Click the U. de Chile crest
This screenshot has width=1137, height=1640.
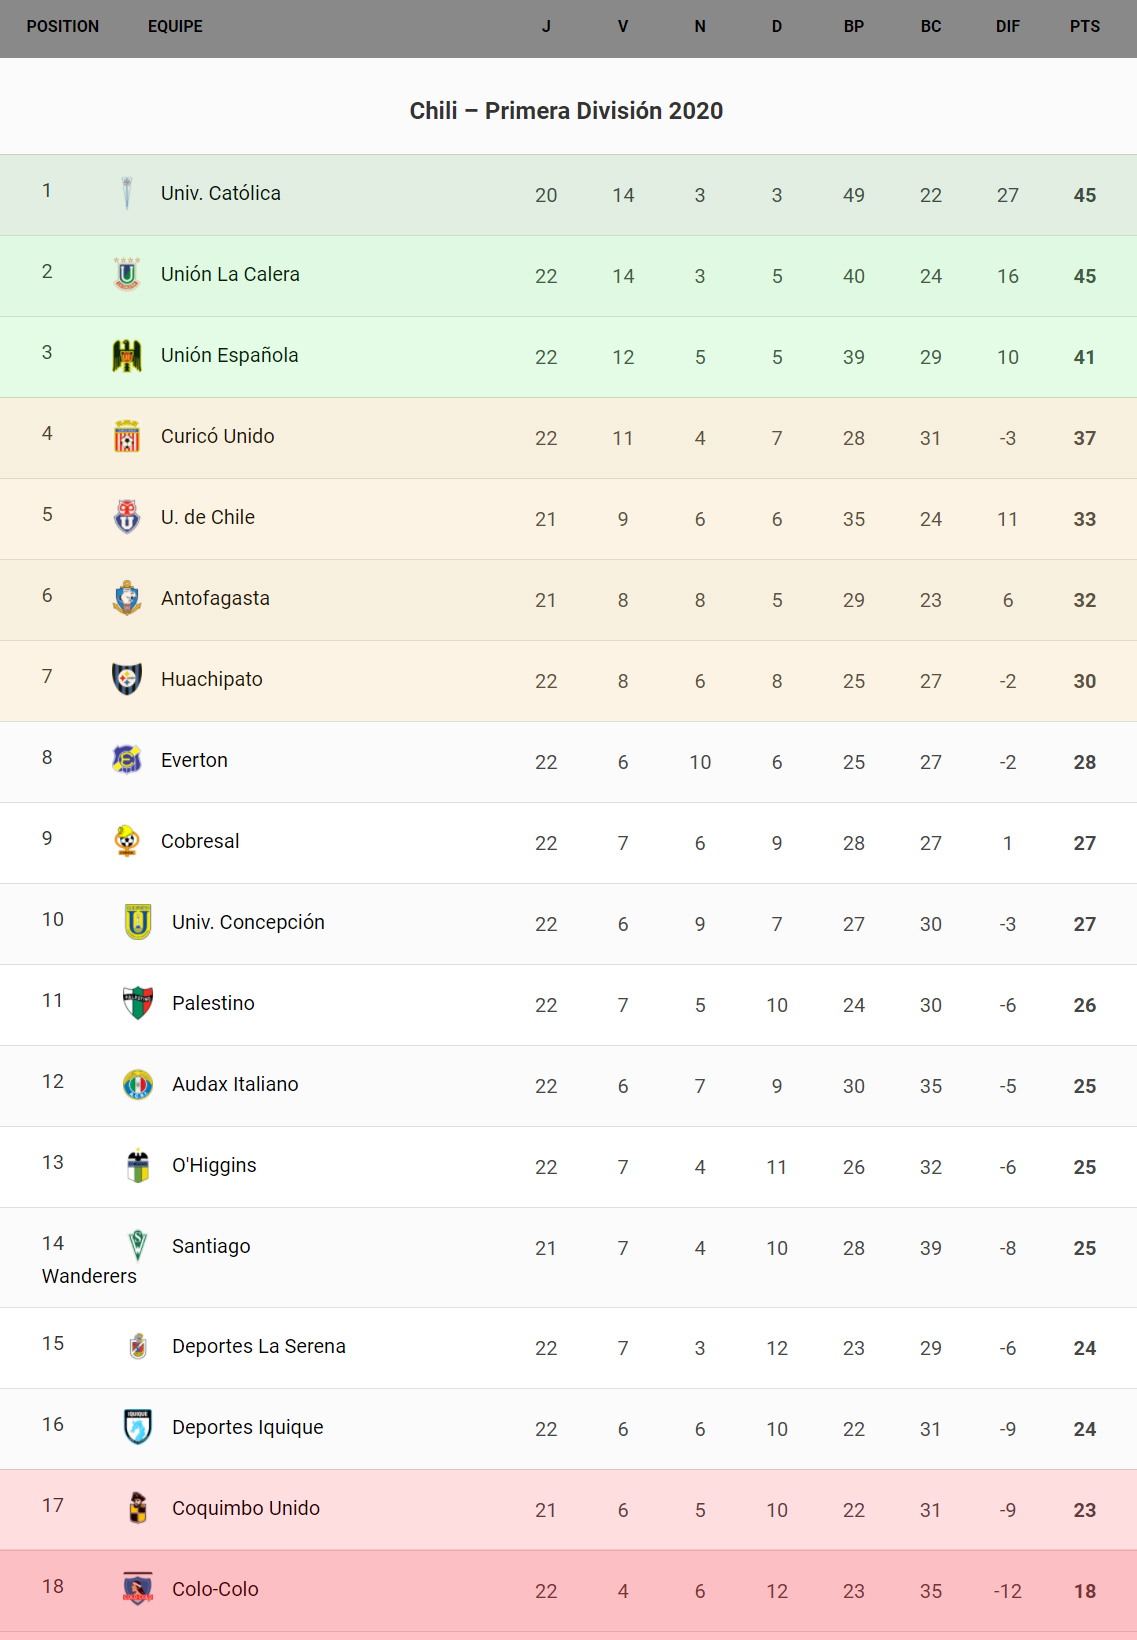(x=127, y=517)
